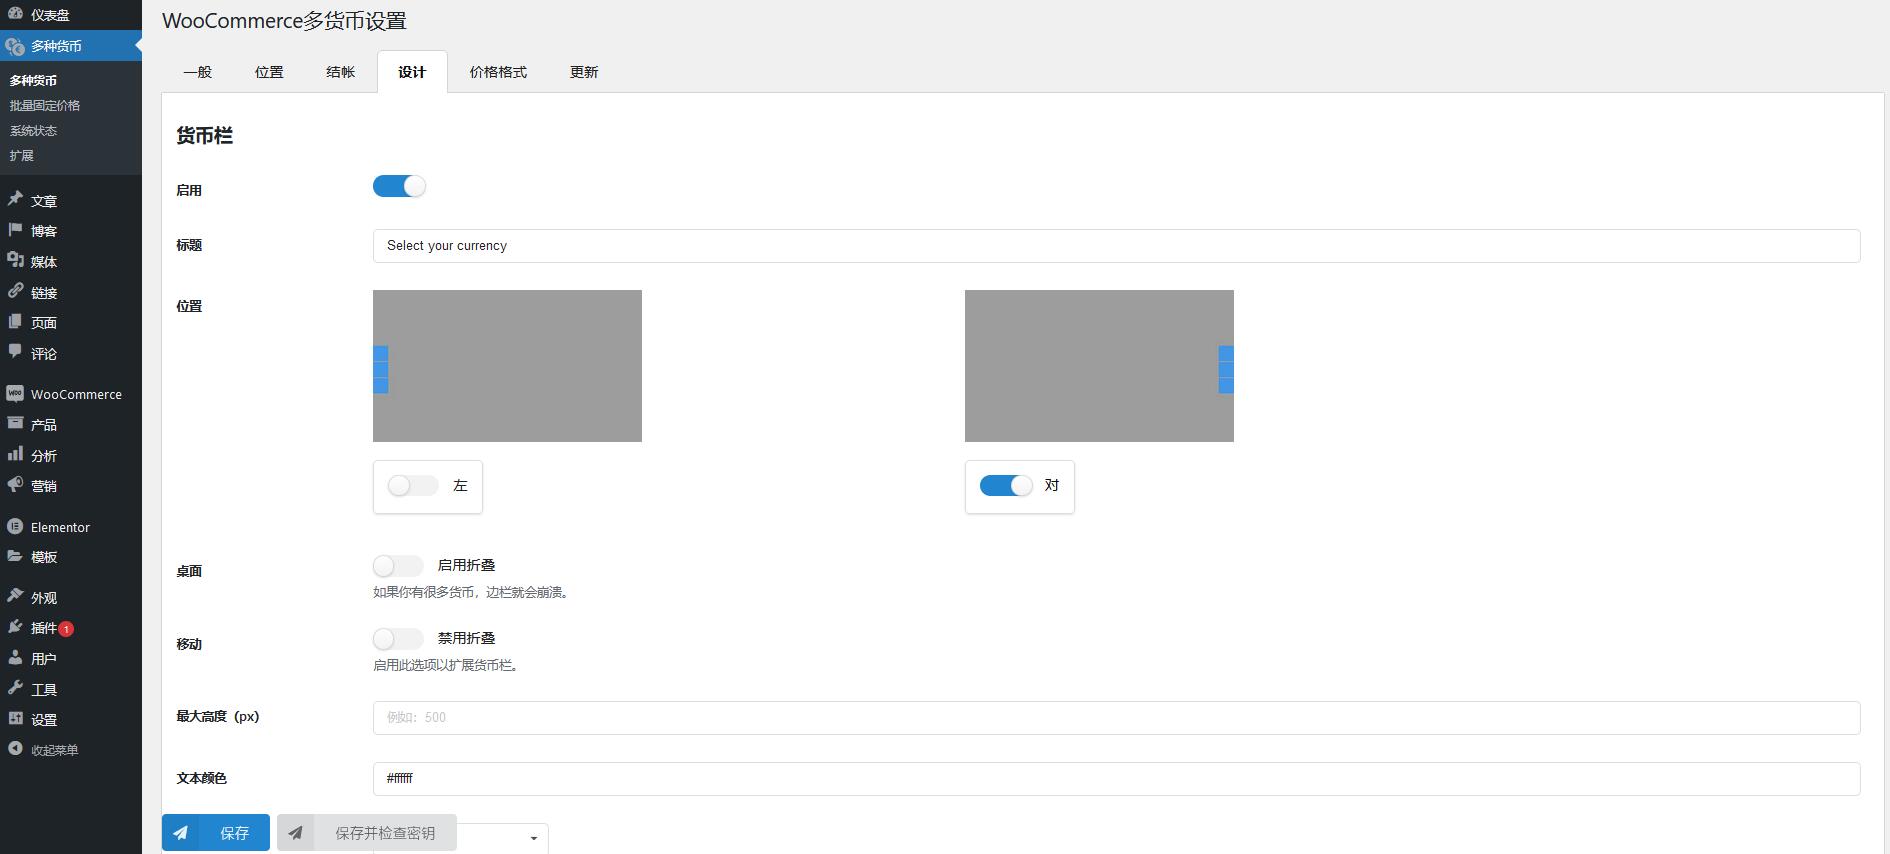
Task: Click the 最大高度 (px) input field
Action: [1115, 718]
